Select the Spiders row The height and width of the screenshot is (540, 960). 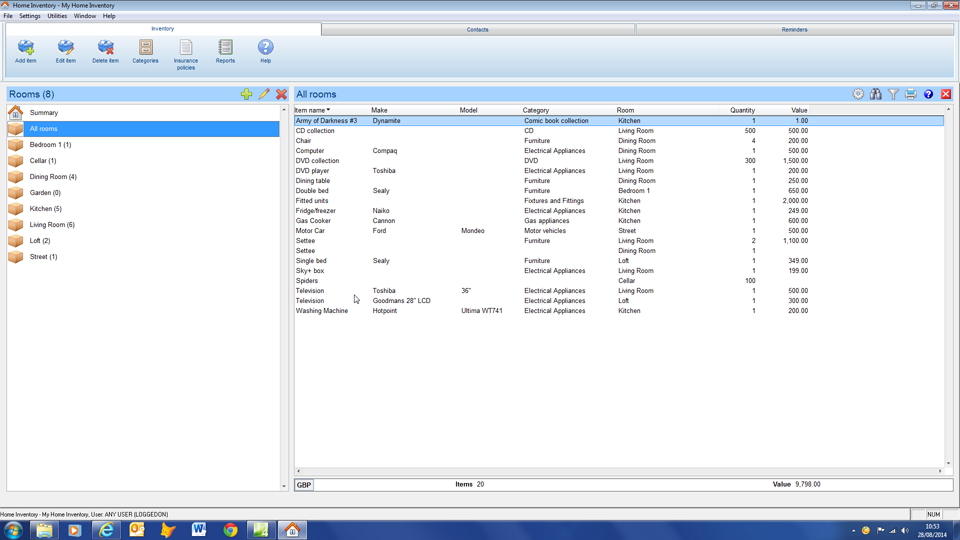[x=619, y=280]
